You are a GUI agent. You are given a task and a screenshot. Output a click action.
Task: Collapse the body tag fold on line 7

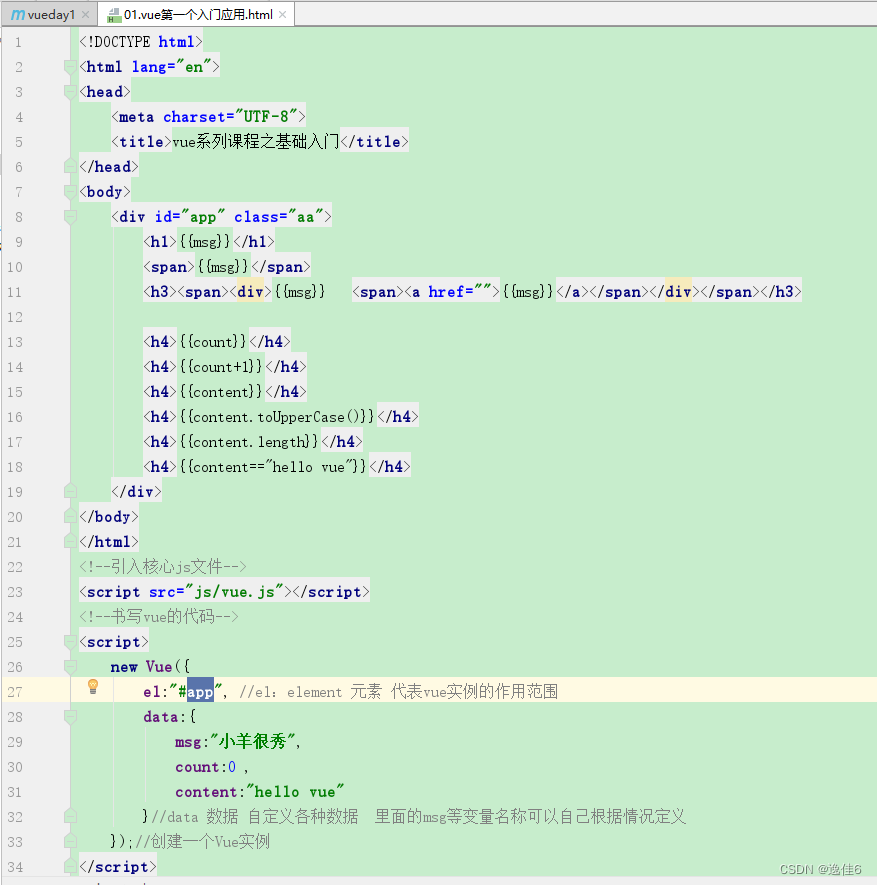[70, 192]
